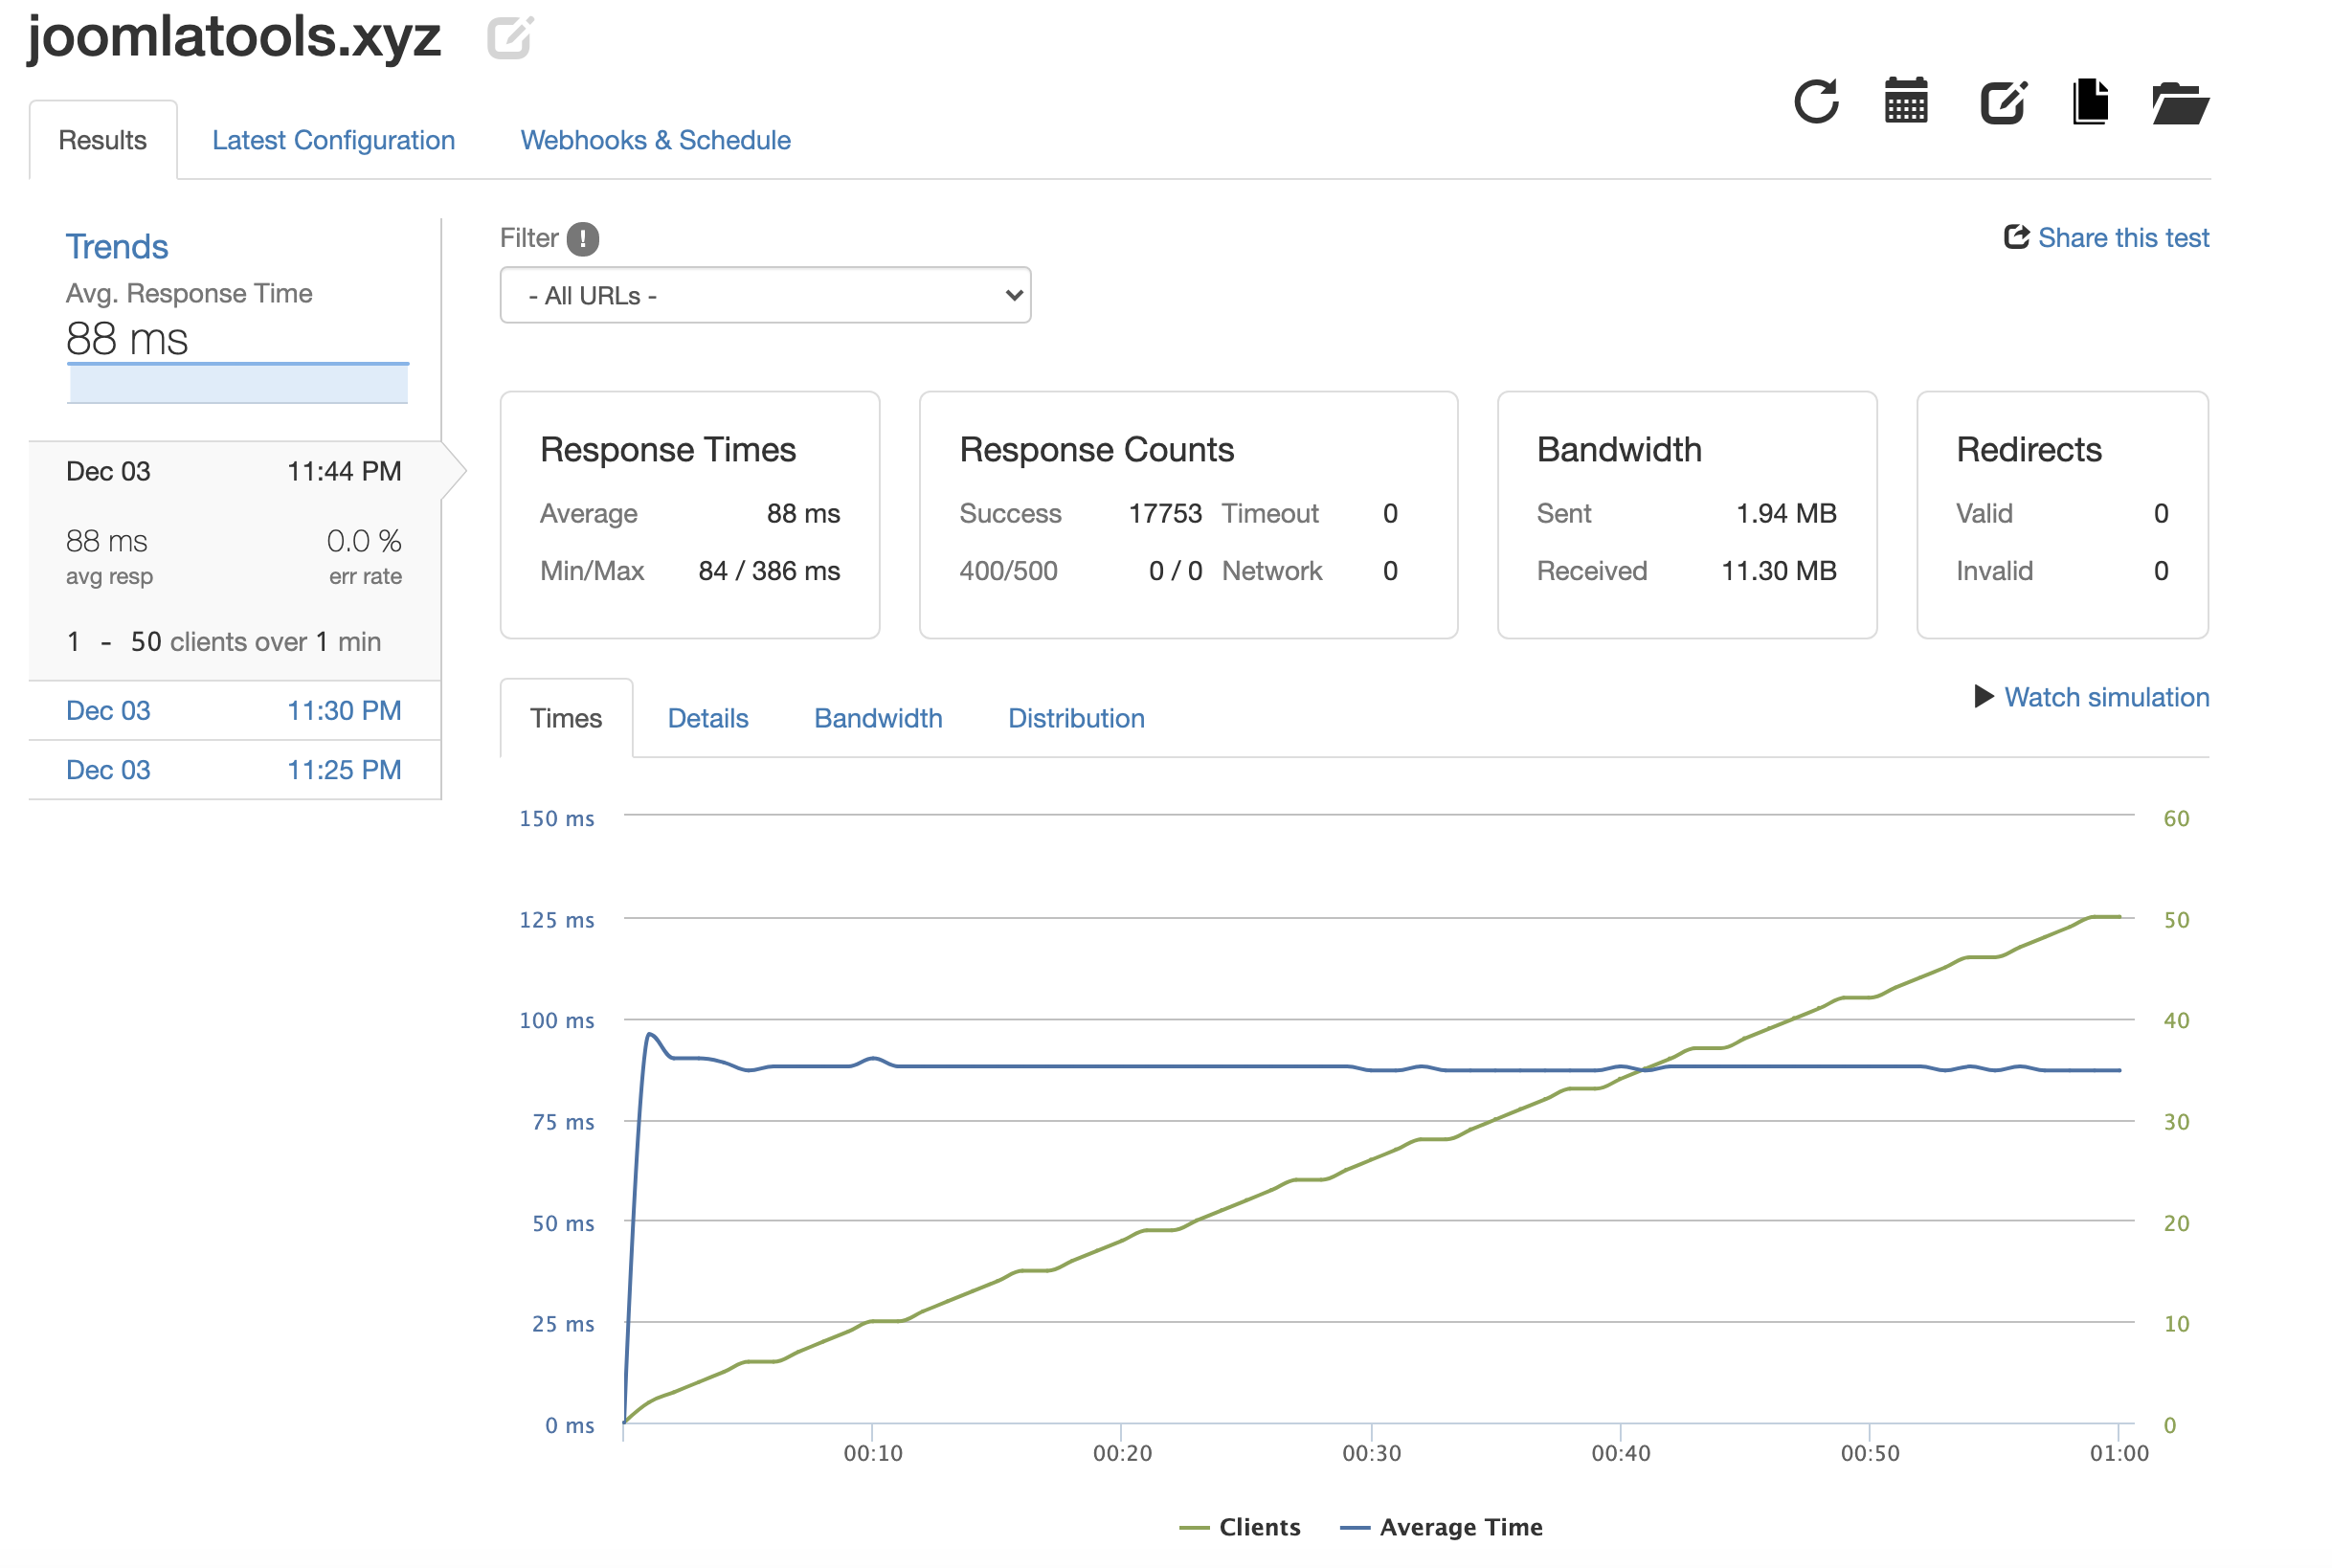The width and height of the screenshot is (2332, 1568).
Task: Click Watch simulation play link
Action: (2093, 697)
